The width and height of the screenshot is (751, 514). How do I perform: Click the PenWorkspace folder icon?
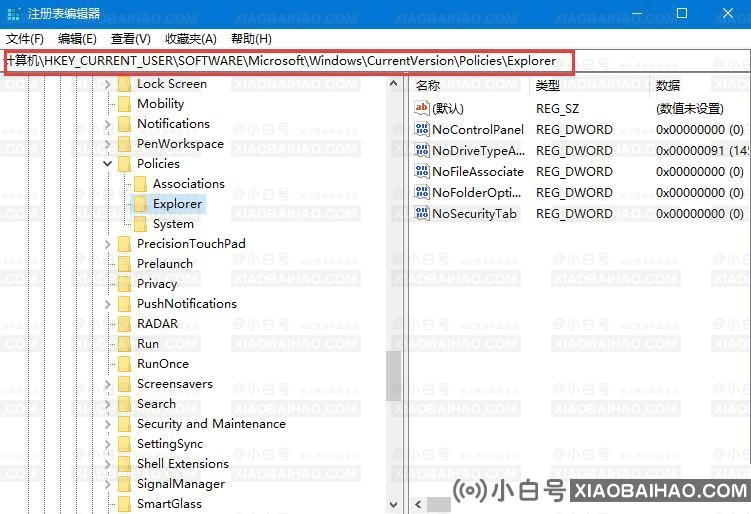click(x=125, y=144)
